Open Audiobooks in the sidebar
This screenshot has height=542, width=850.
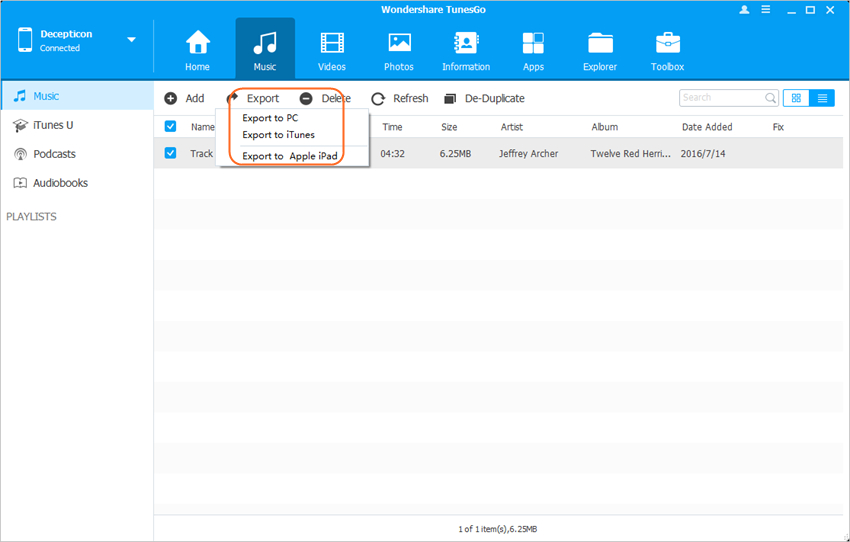click(x=77, y=183)
